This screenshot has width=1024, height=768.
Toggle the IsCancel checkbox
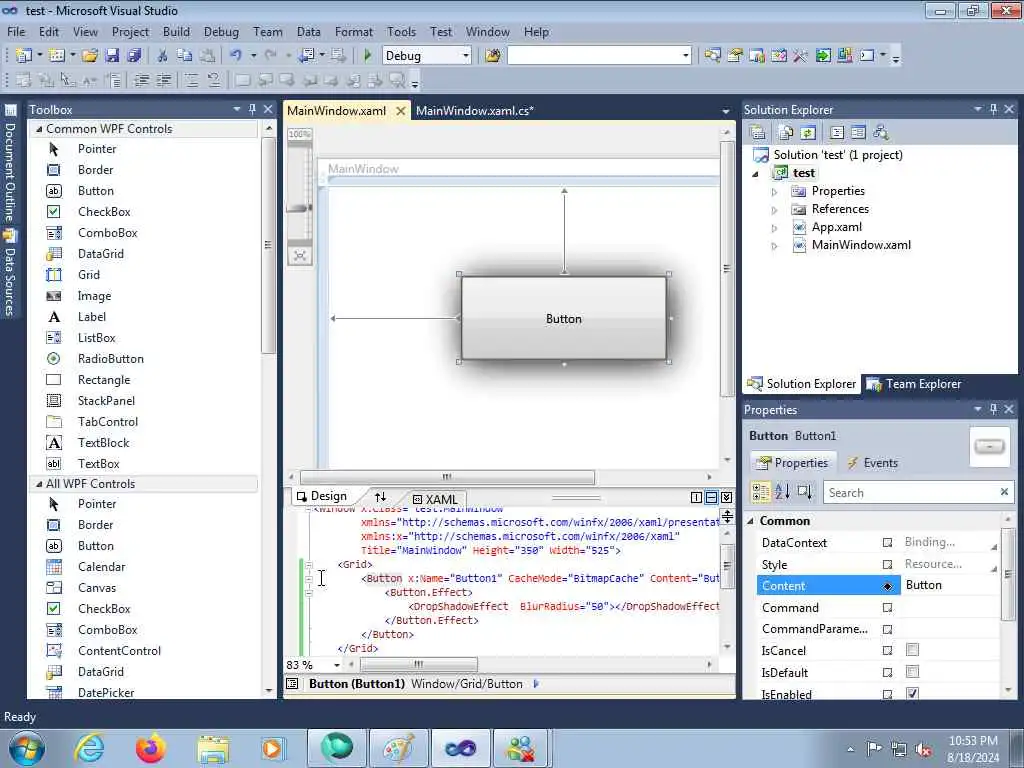(x=912, y=650)
